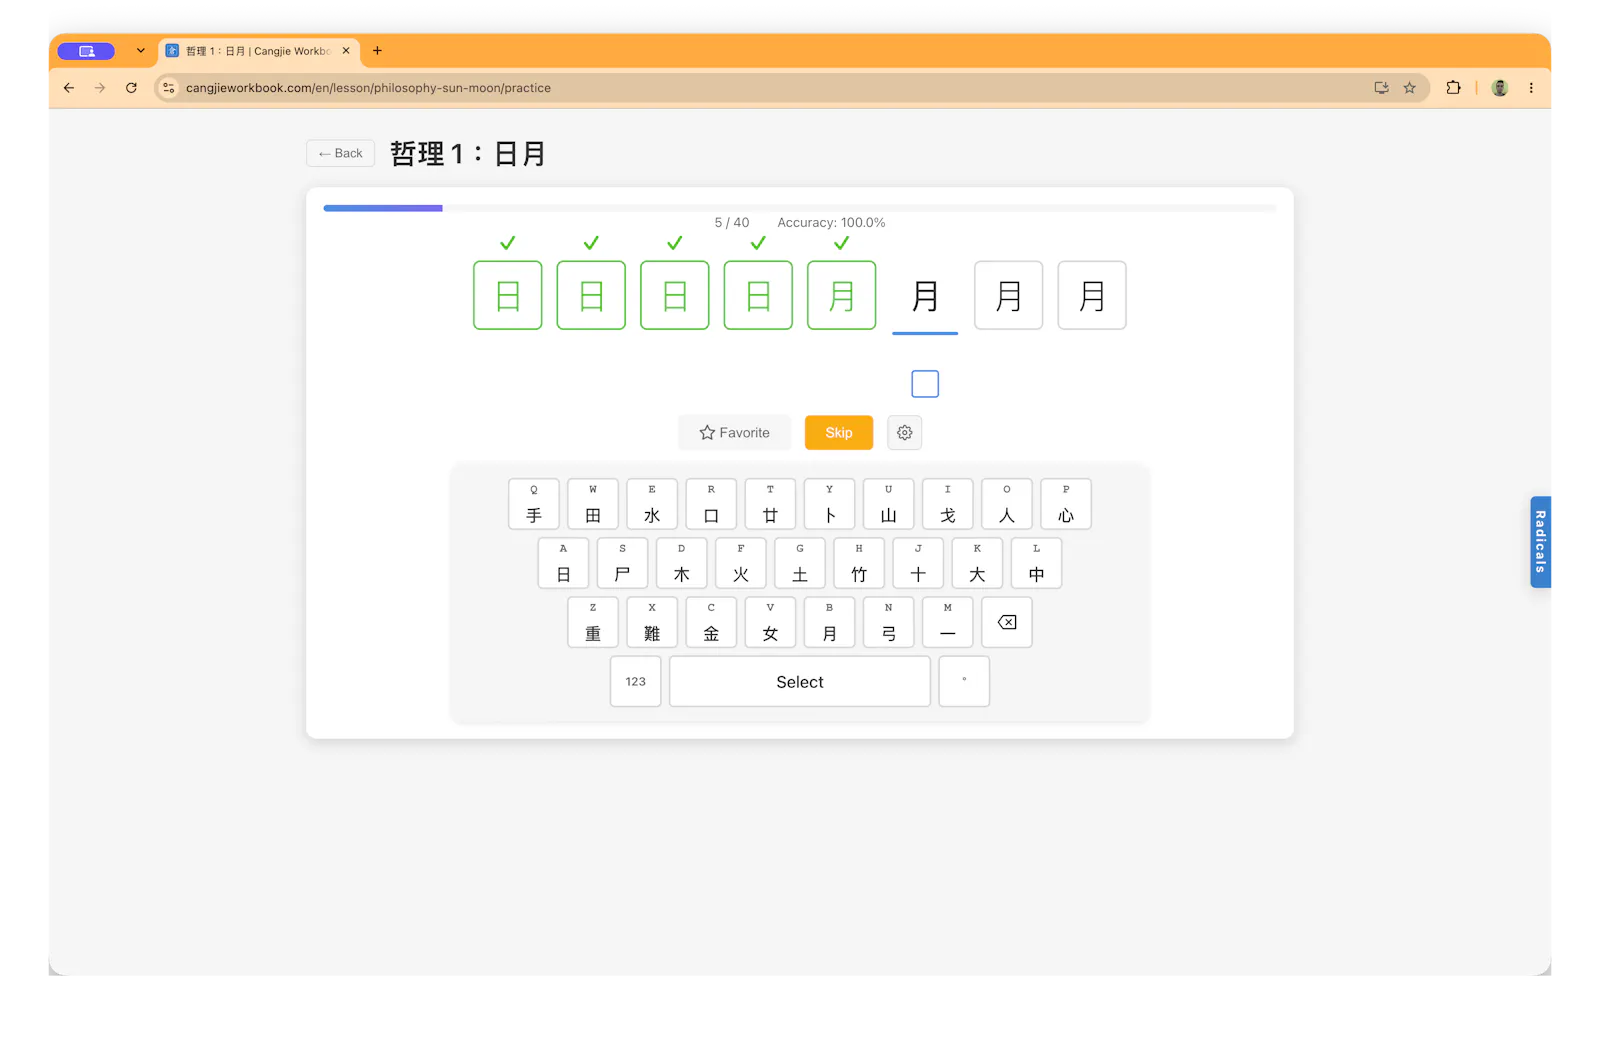Hit the N 弓 key
Screen dimensions: 1600x1040
click(888, 622)
